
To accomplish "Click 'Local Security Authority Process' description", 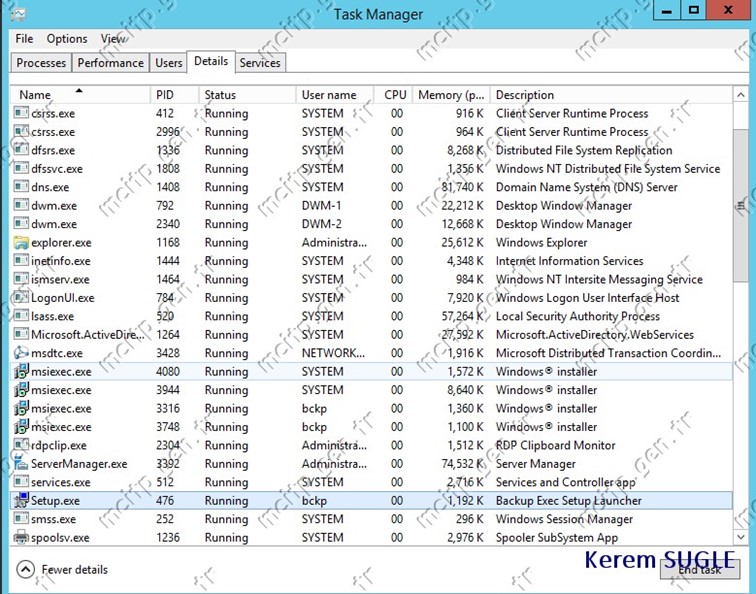I will (578, 316).
